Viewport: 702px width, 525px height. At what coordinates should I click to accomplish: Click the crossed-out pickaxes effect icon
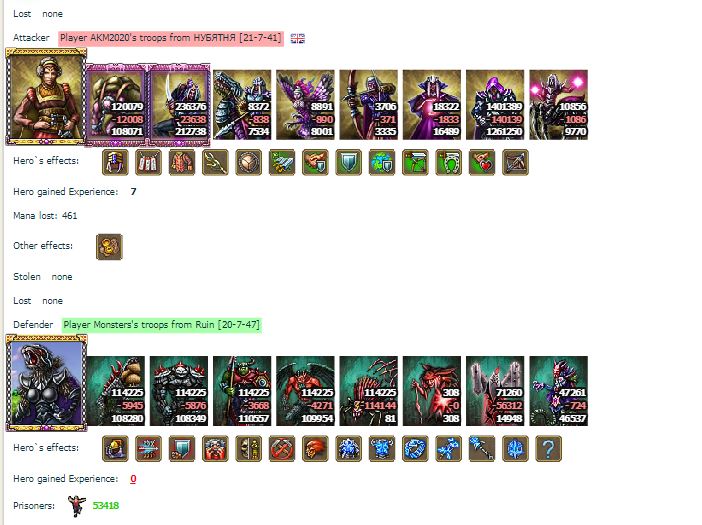tap(282, 448)
